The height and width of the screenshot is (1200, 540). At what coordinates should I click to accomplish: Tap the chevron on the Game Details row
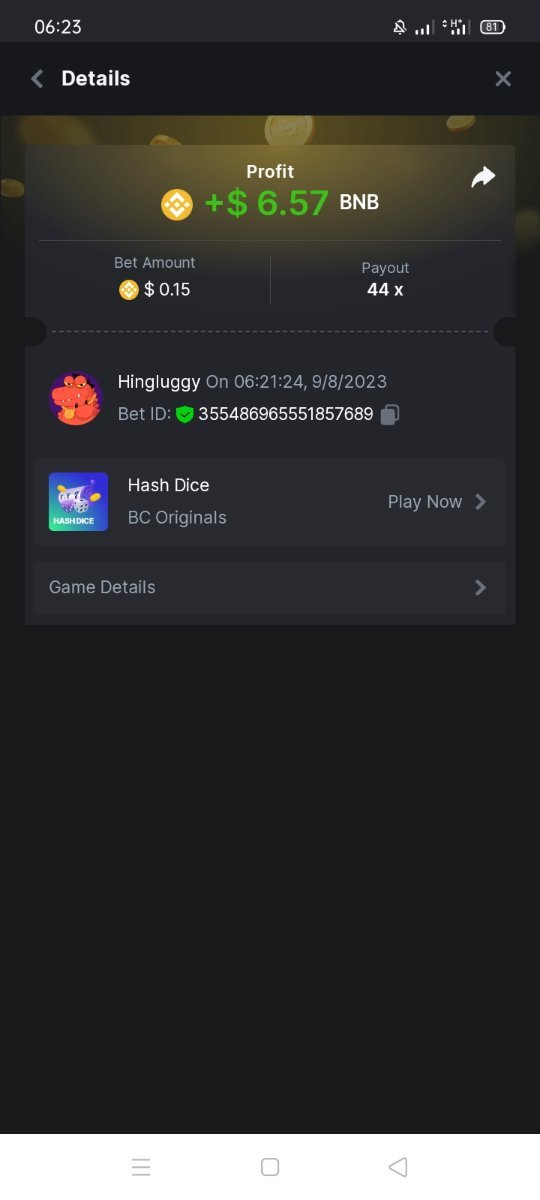[x=481, y=587]
